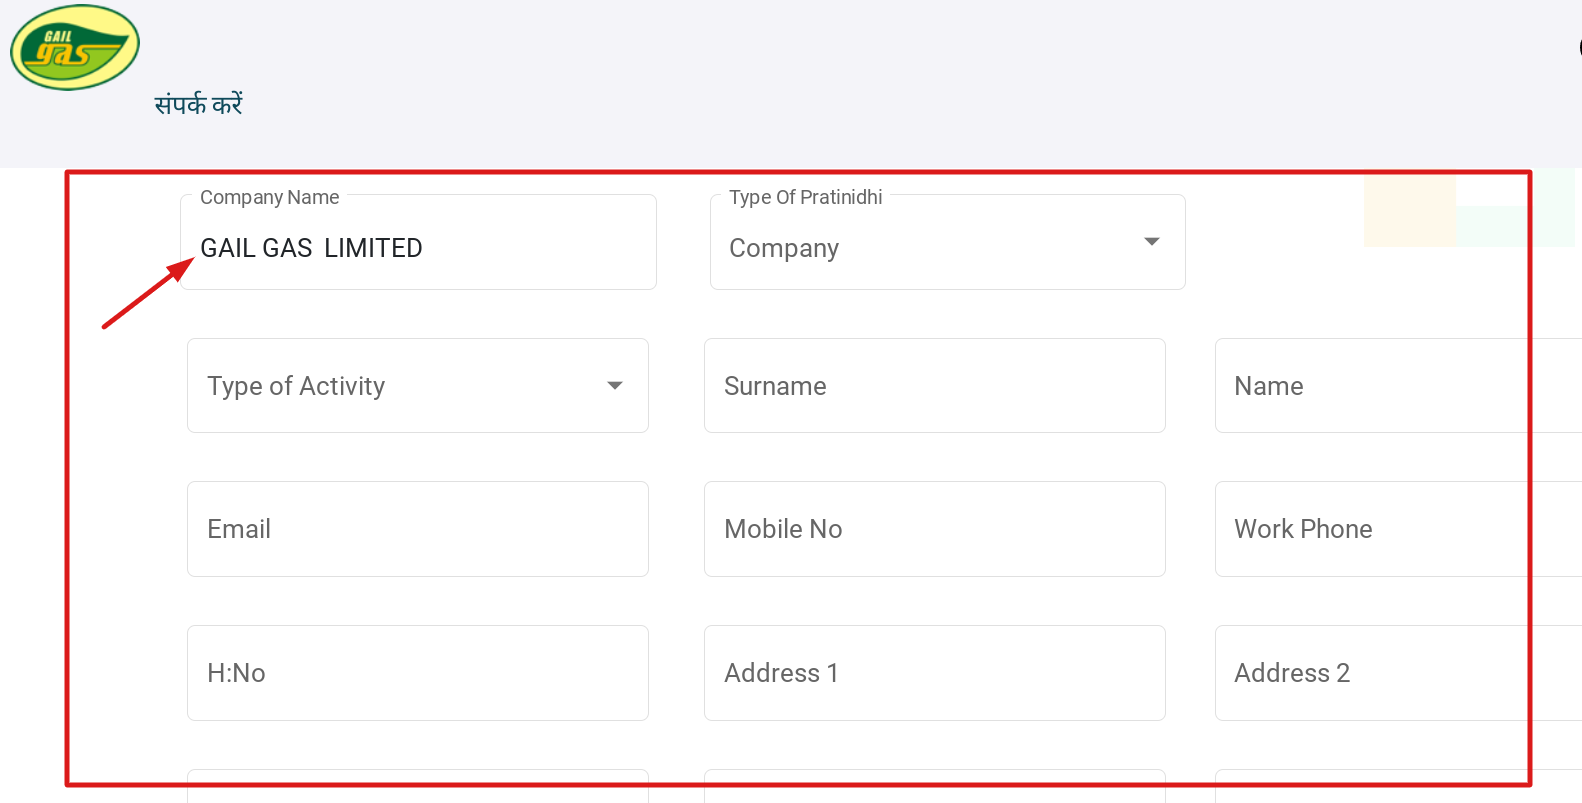The width and height of the screenshot is (1582, 803).
Task: Focus the Address 1 field
Action: pyautogui.click(x=934, y=673)
